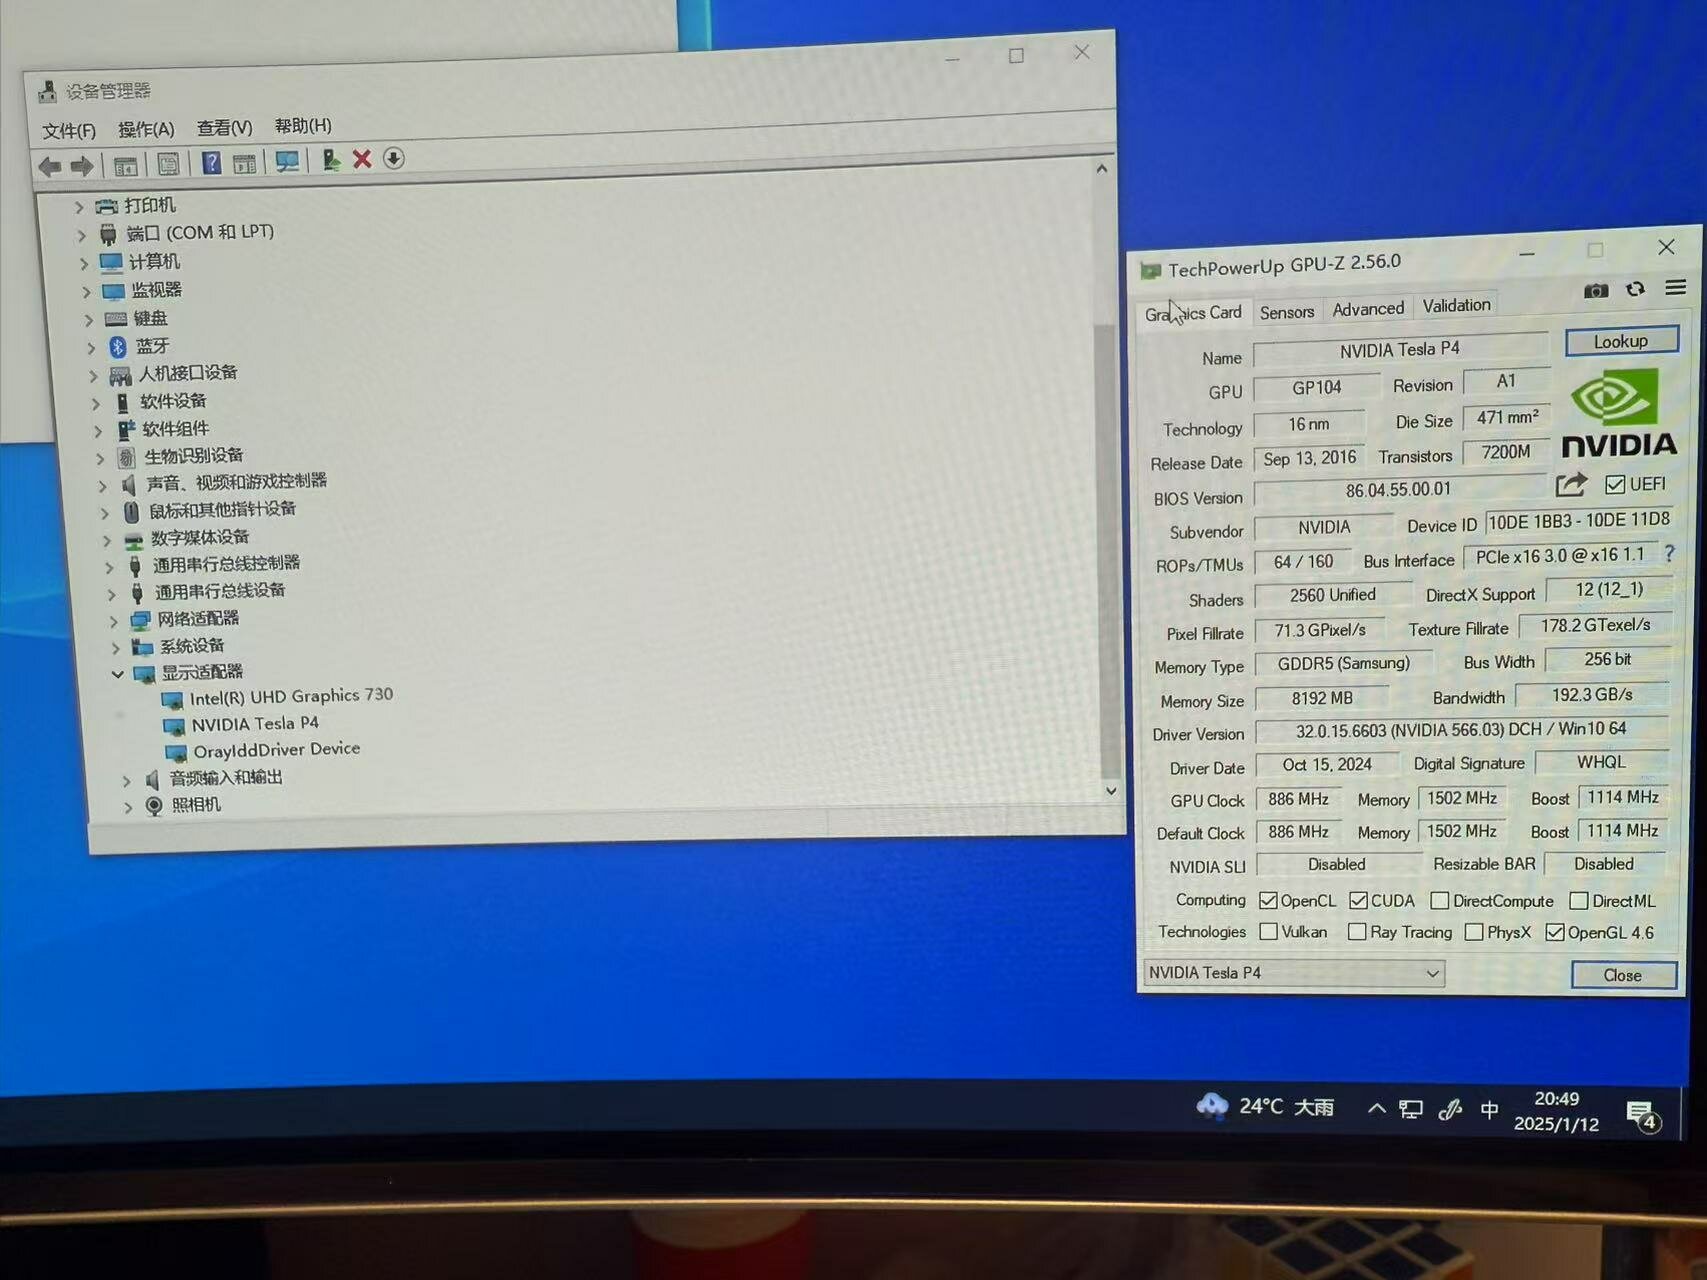Select OrayIddDriver Device entry
Viewport: 1707px width, 1280px height.
coord(276,750)
